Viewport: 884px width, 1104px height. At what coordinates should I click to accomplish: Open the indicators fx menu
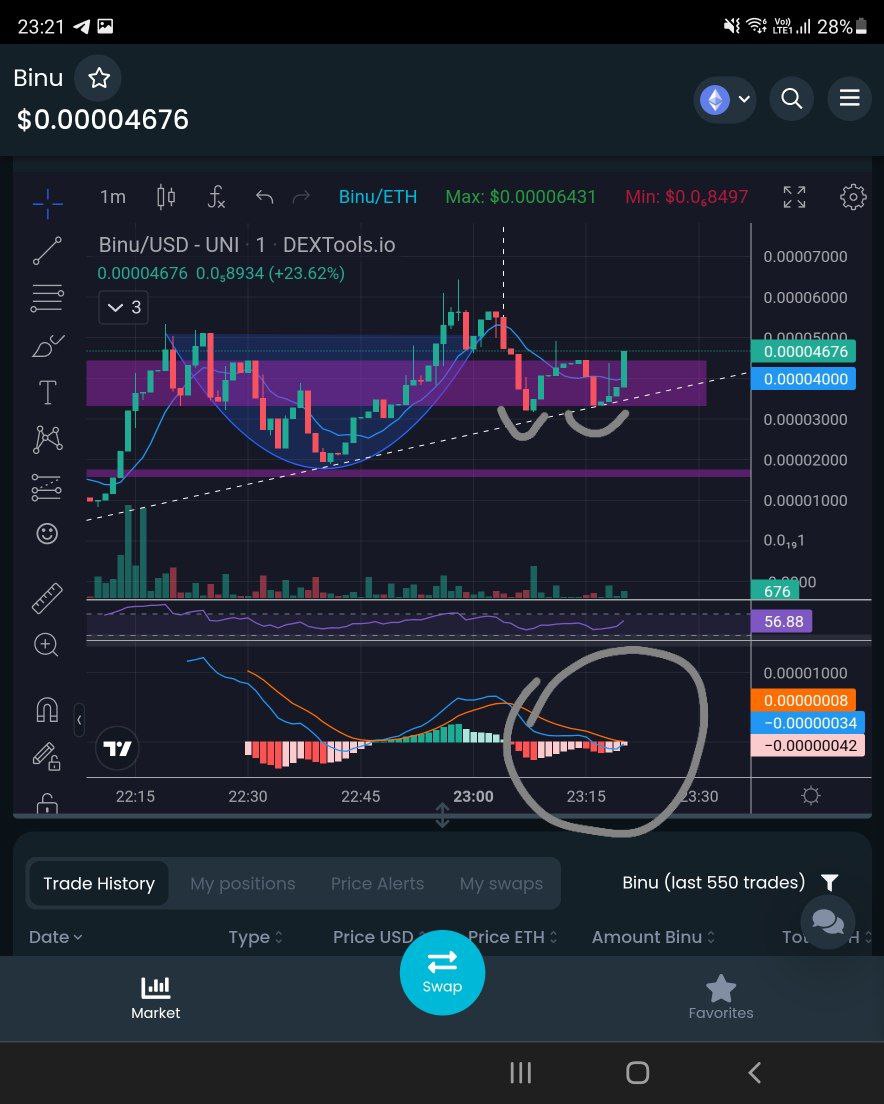click(x=216, y=196)
